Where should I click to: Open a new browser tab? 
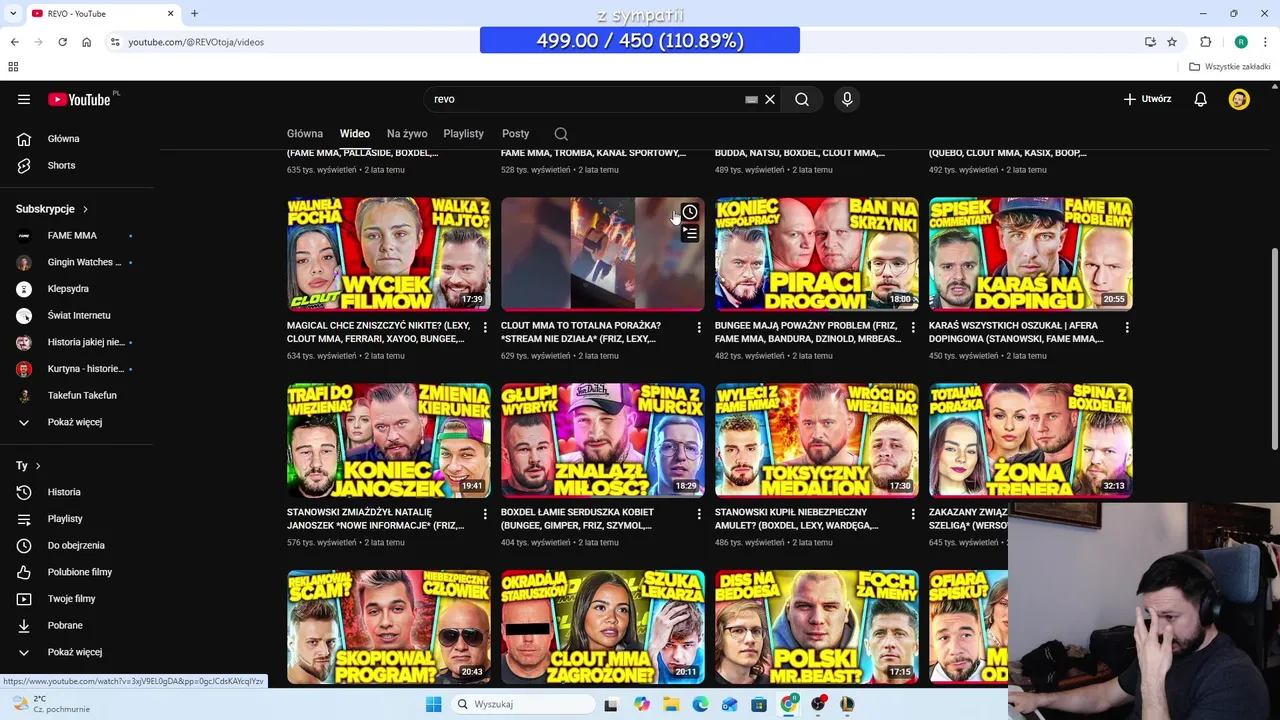[x=195, y=14]
